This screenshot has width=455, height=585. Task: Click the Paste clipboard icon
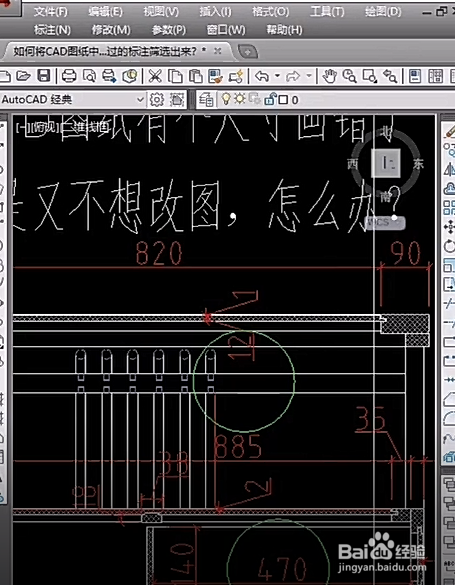[x=195, y=76]
